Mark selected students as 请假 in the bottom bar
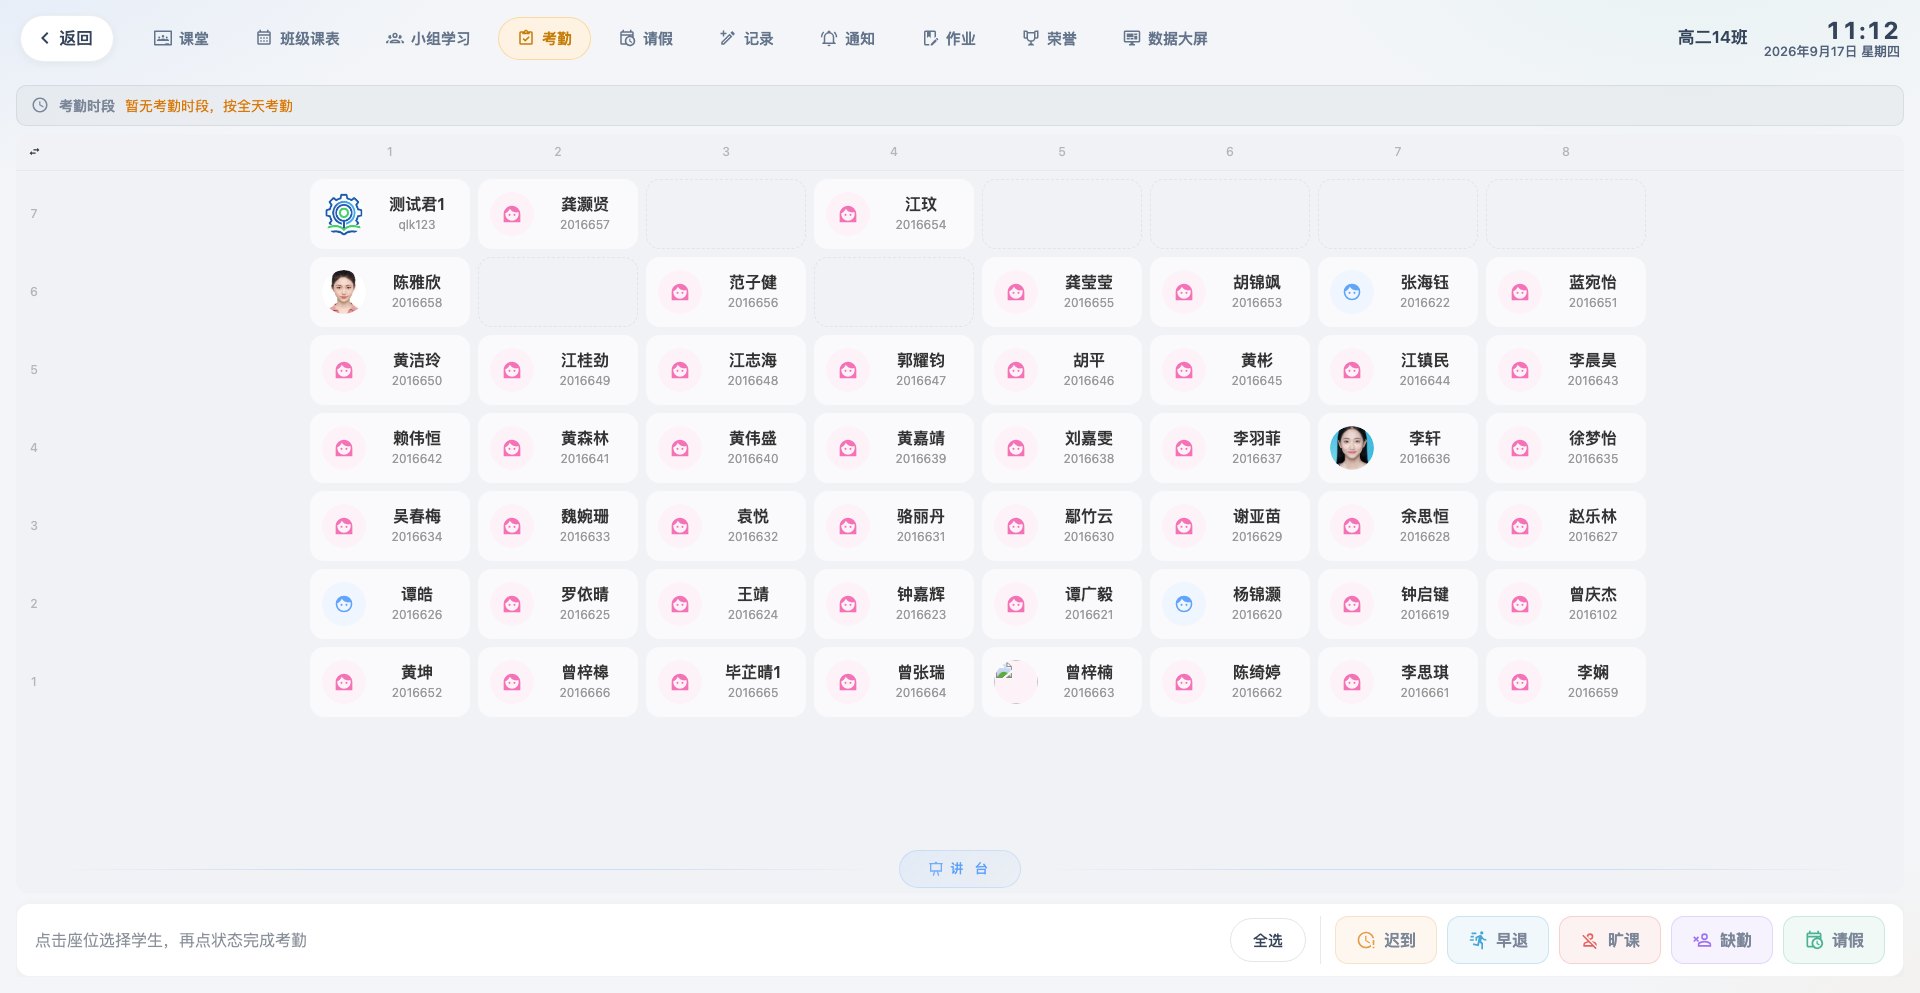Screen dimensions: 1920x993 coord(1833,940)
